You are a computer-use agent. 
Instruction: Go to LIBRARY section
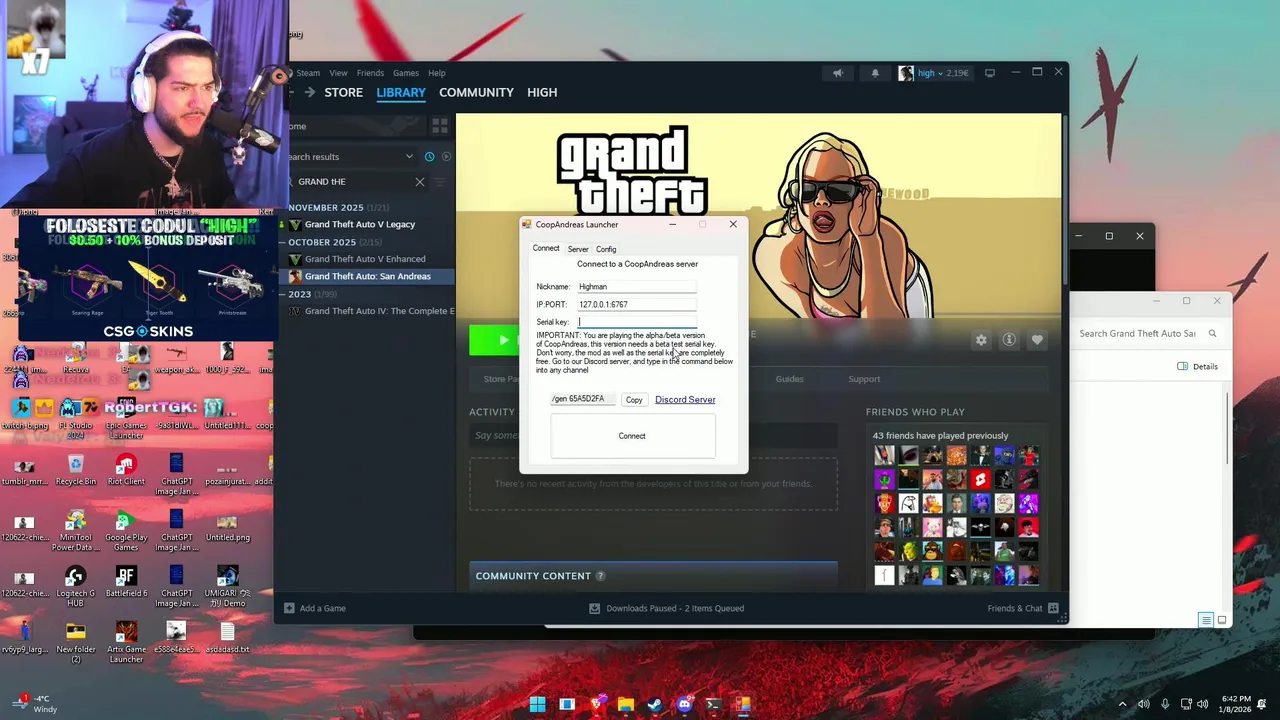click(401, 92)
